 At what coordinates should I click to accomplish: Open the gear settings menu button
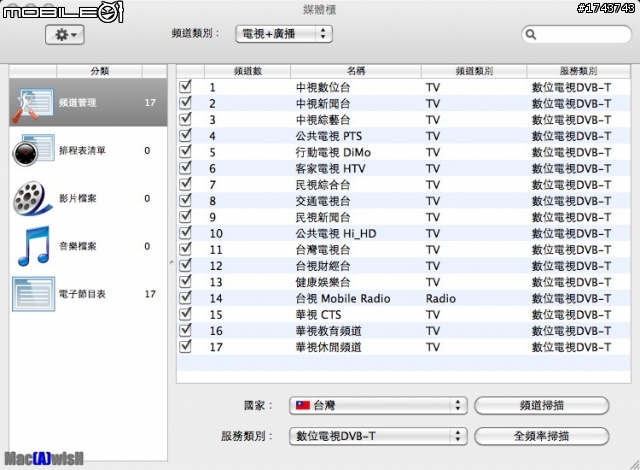[65, 35]
